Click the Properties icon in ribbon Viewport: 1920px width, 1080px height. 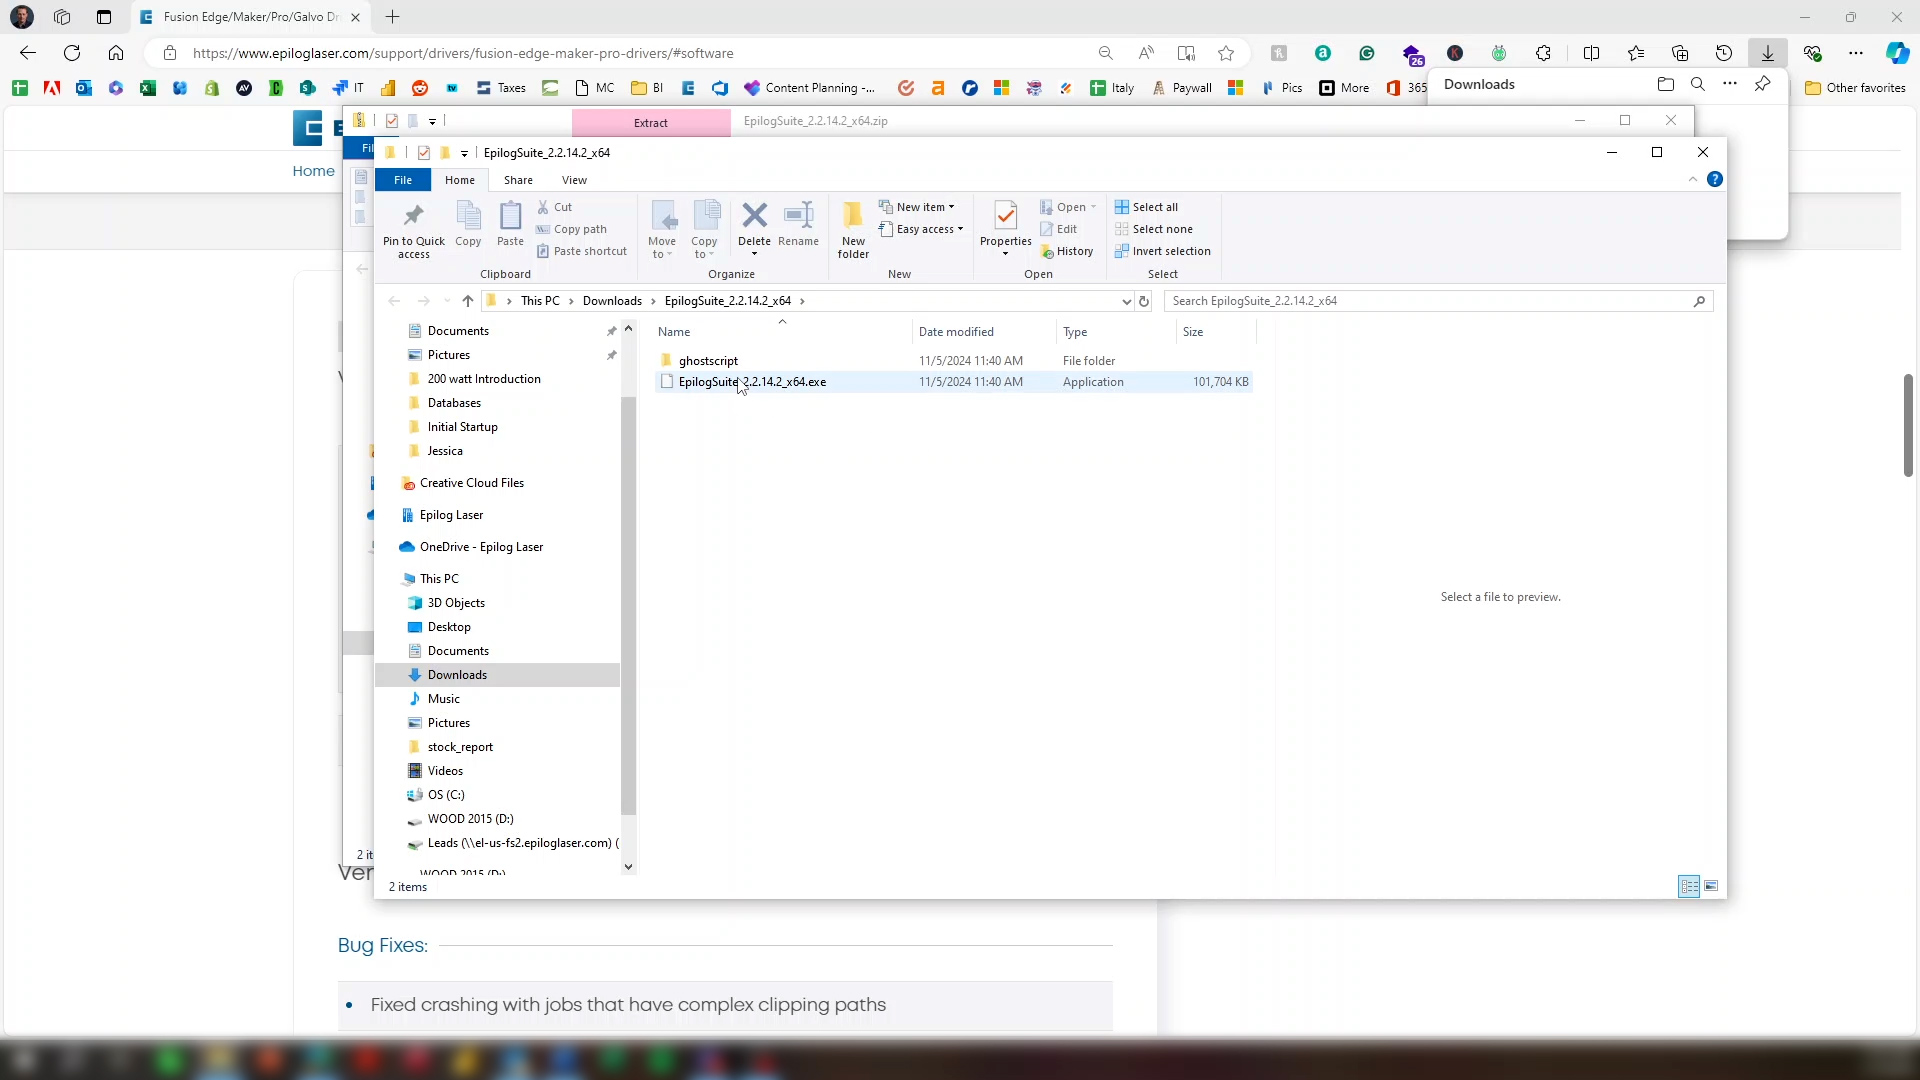coord(1005,216)
